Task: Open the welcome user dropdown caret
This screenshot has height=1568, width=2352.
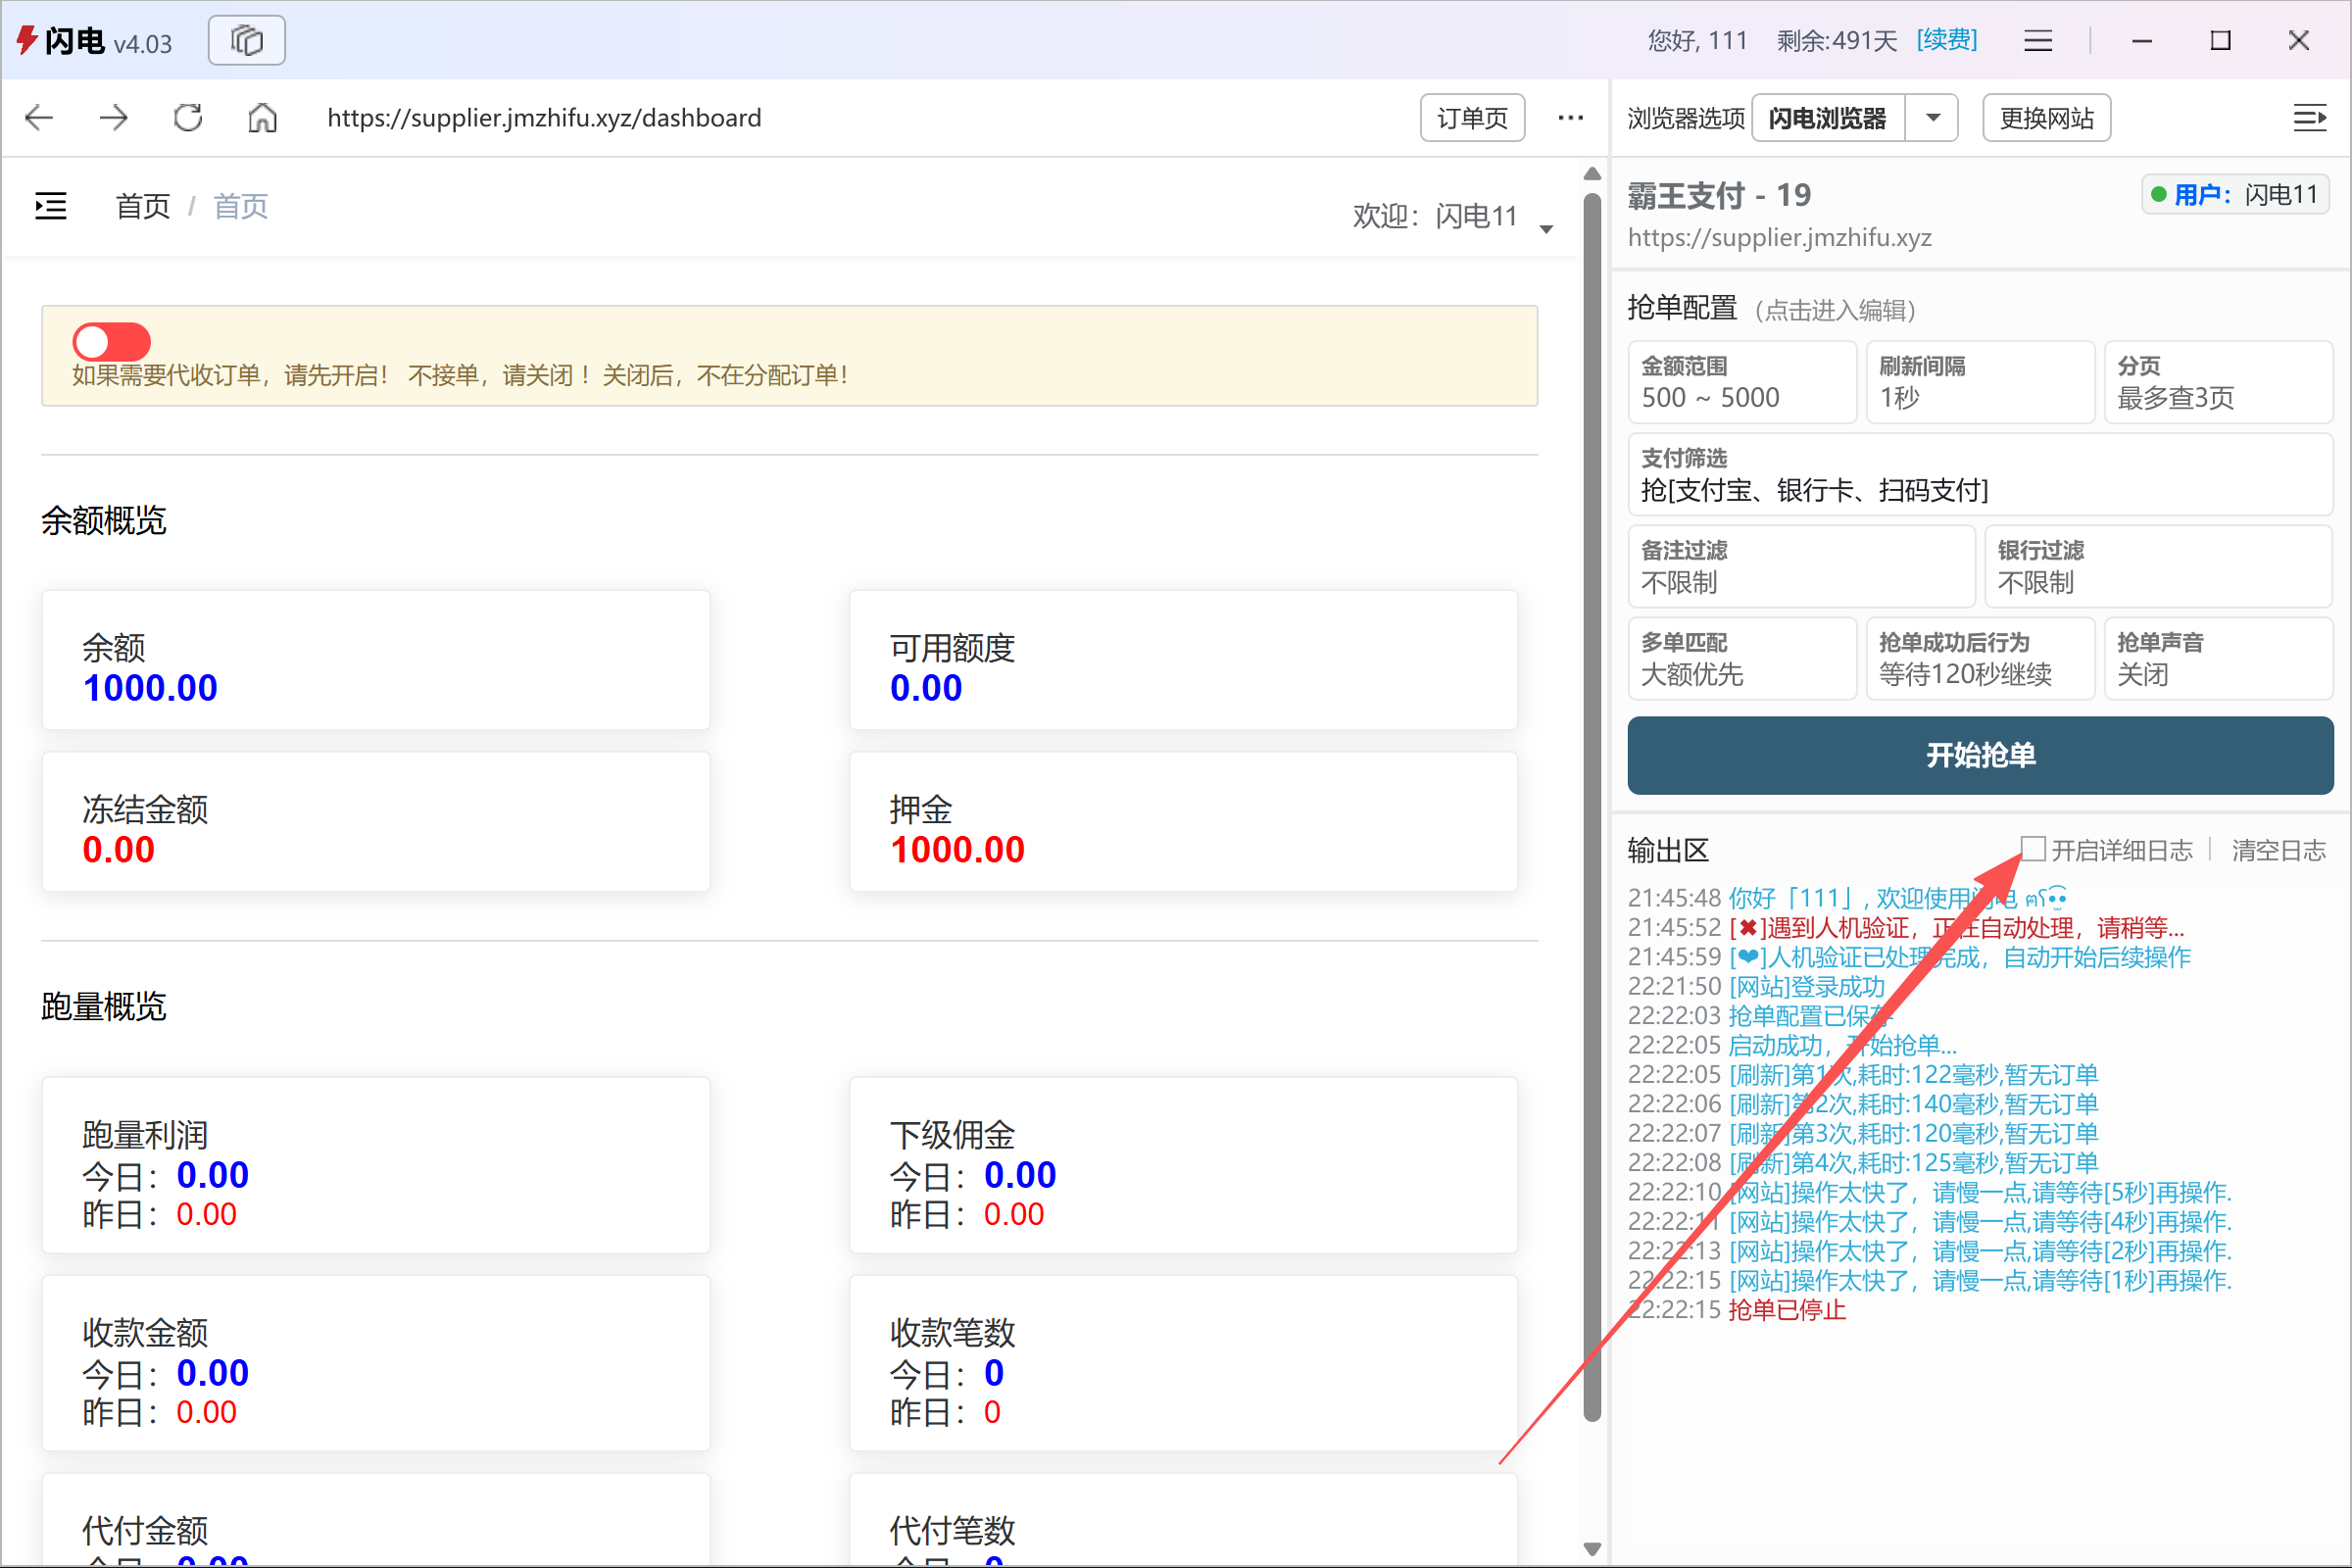Action: click(1546, 229)
